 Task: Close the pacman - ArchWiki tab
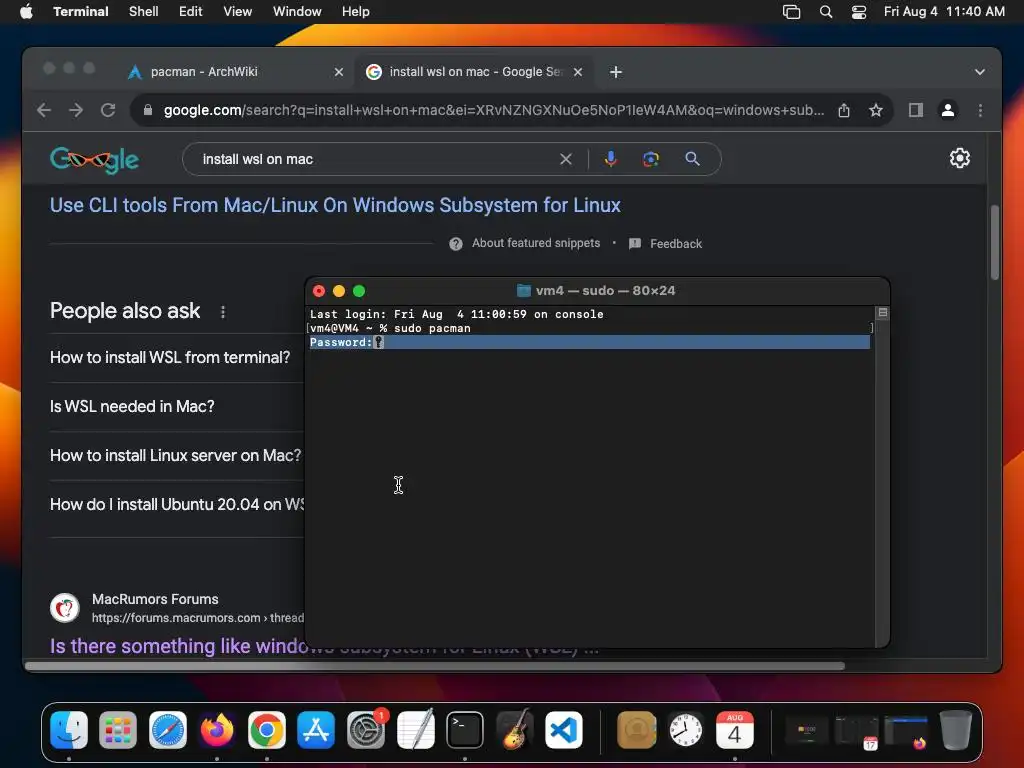pos(338,72)
